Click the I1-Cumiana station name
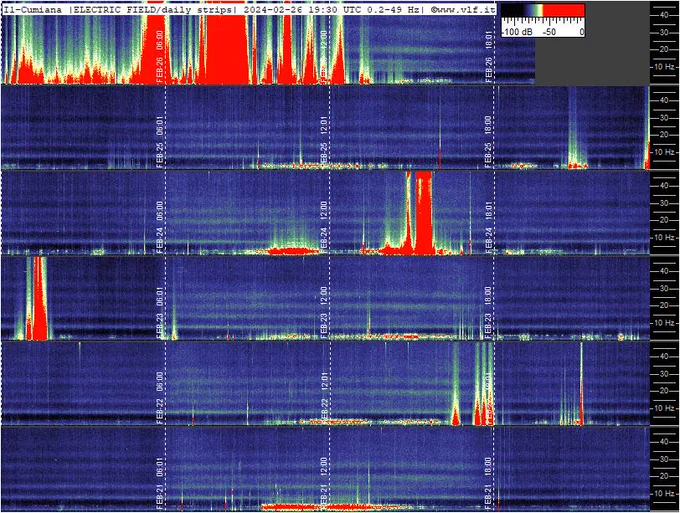The height and width of the screenshot is (513, 680). coord(33,10)
